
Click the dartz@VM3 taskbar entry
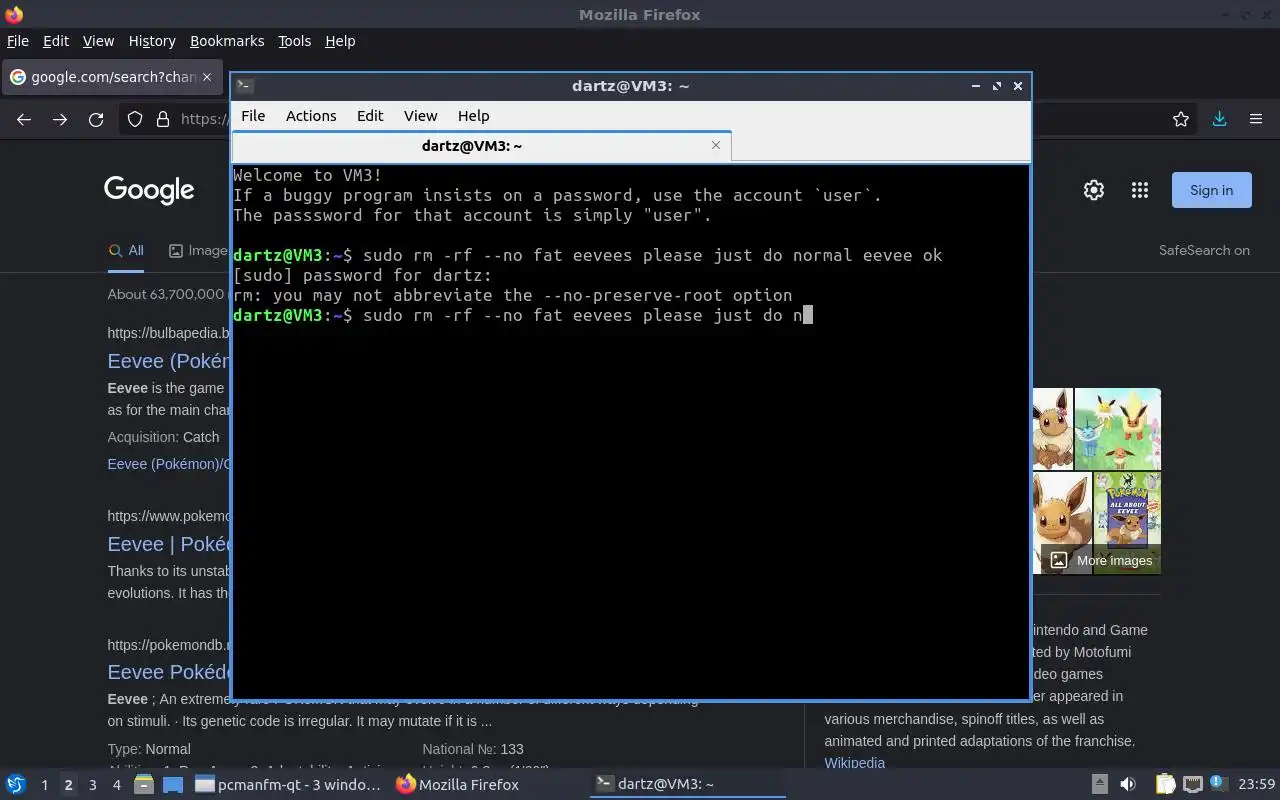click(x=688, y=785)
